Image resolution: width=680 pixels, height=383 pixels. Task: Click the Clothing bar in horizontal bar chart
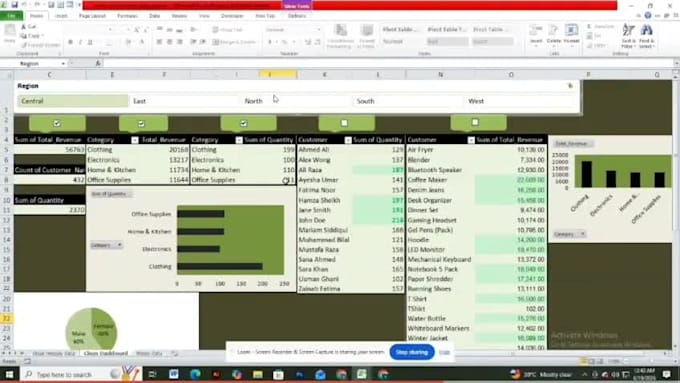point(220,266)
